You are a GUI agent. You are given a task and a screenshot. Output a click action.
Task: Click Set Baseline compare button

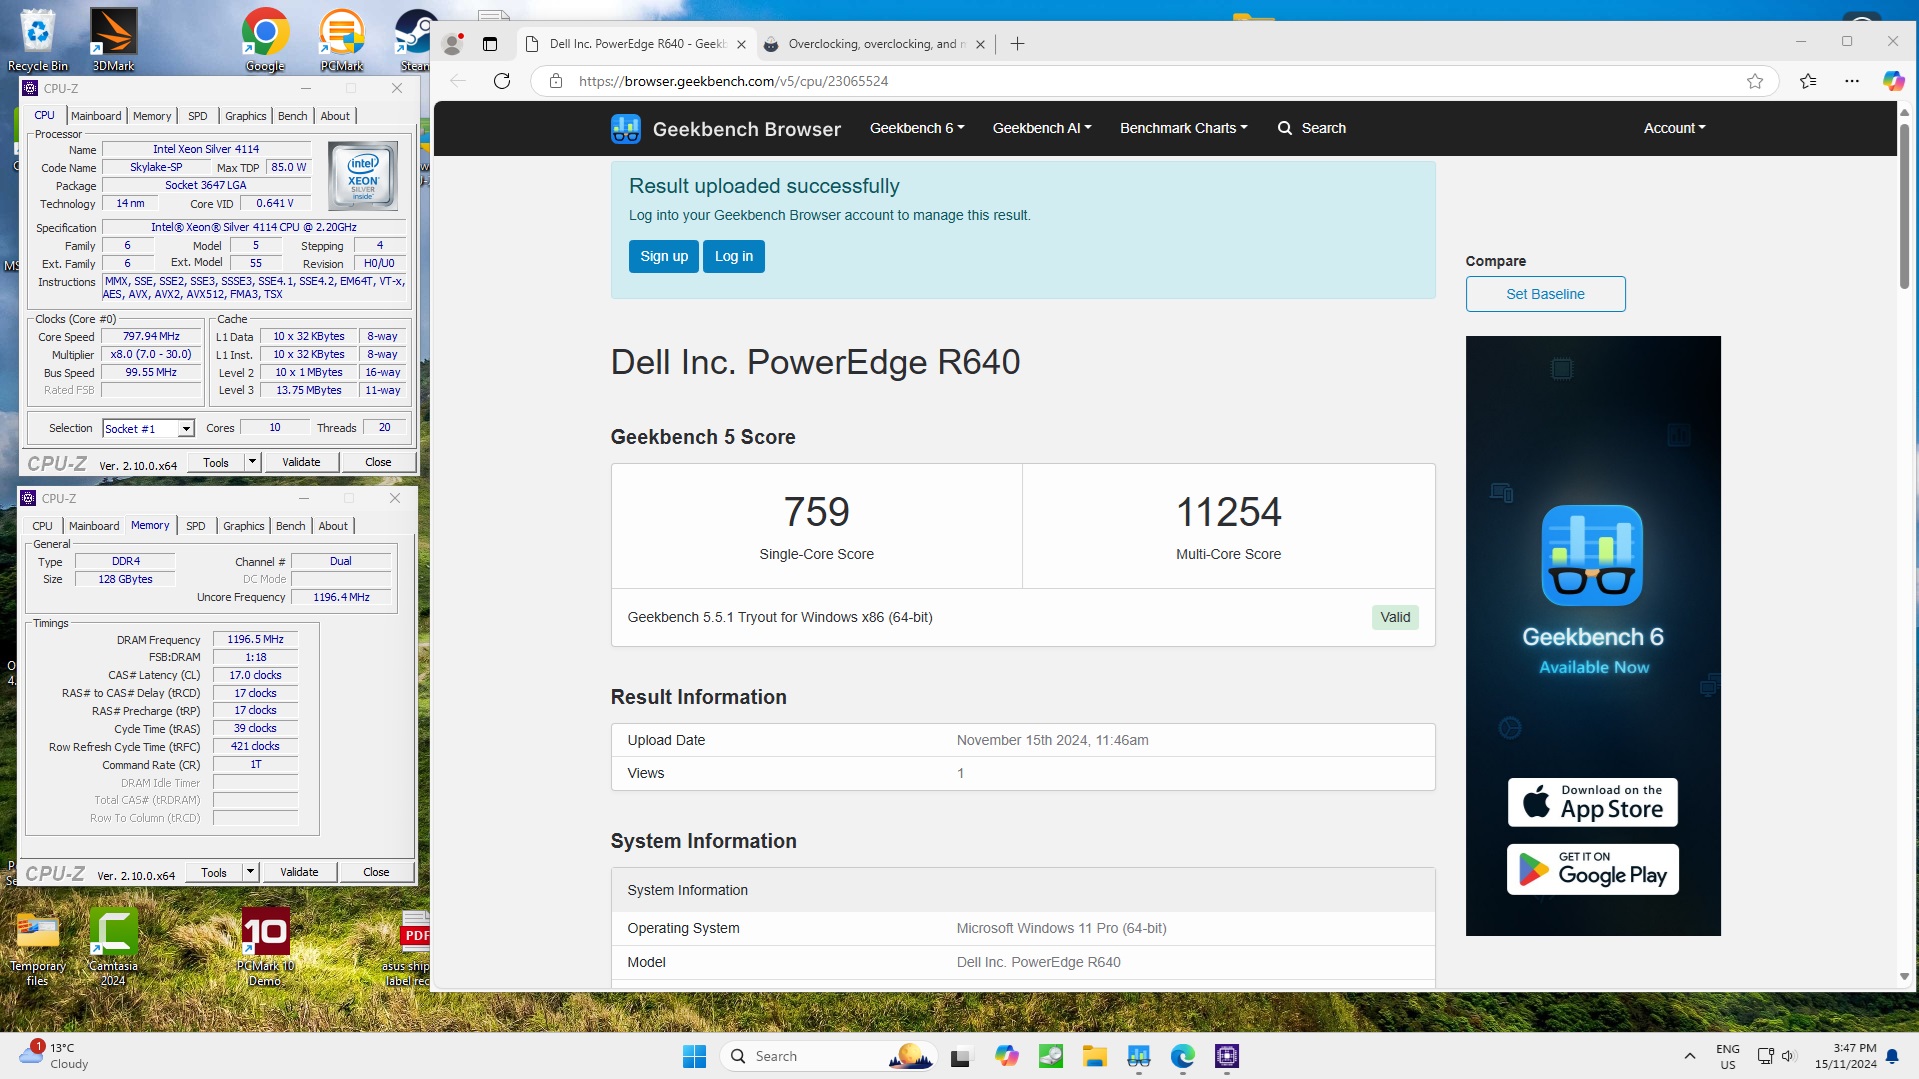point(1545,294)
